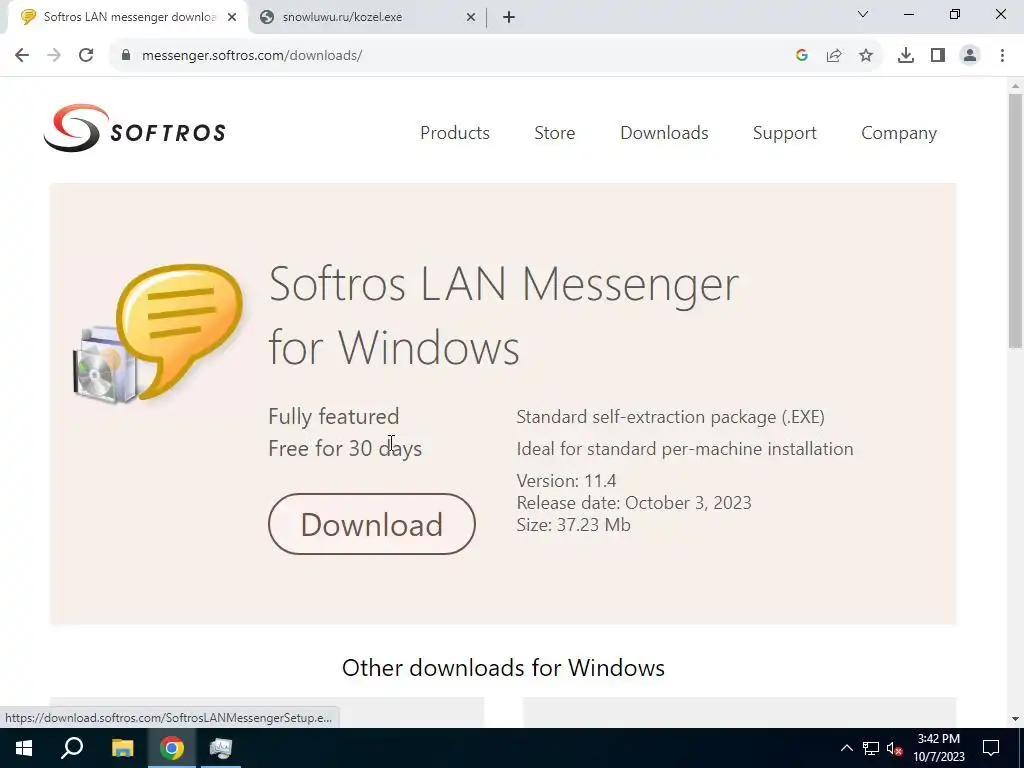Switch to the snowluwu.ru/kozel.exe tab

(x=366, y=18)
